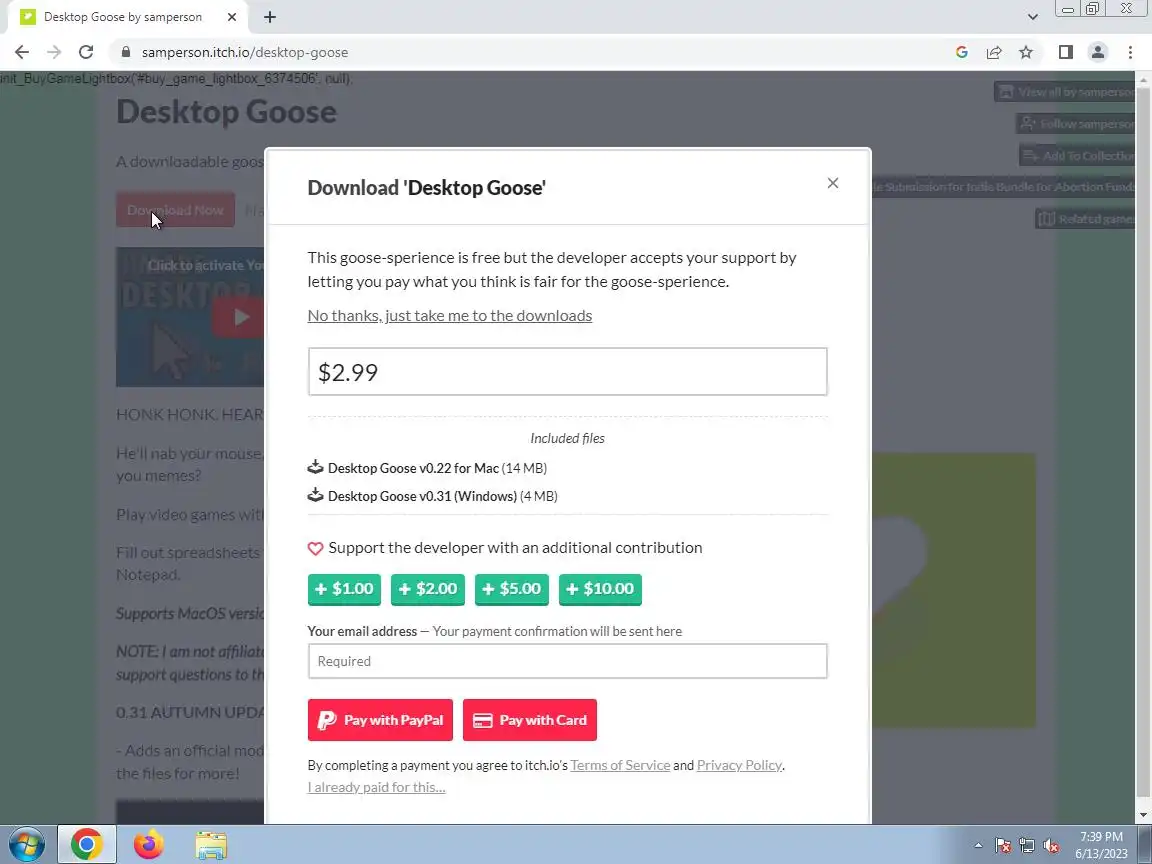The height and width of the screenshot is (864, 1152).
Task: Click the lock site info icon
Action: 126,52
